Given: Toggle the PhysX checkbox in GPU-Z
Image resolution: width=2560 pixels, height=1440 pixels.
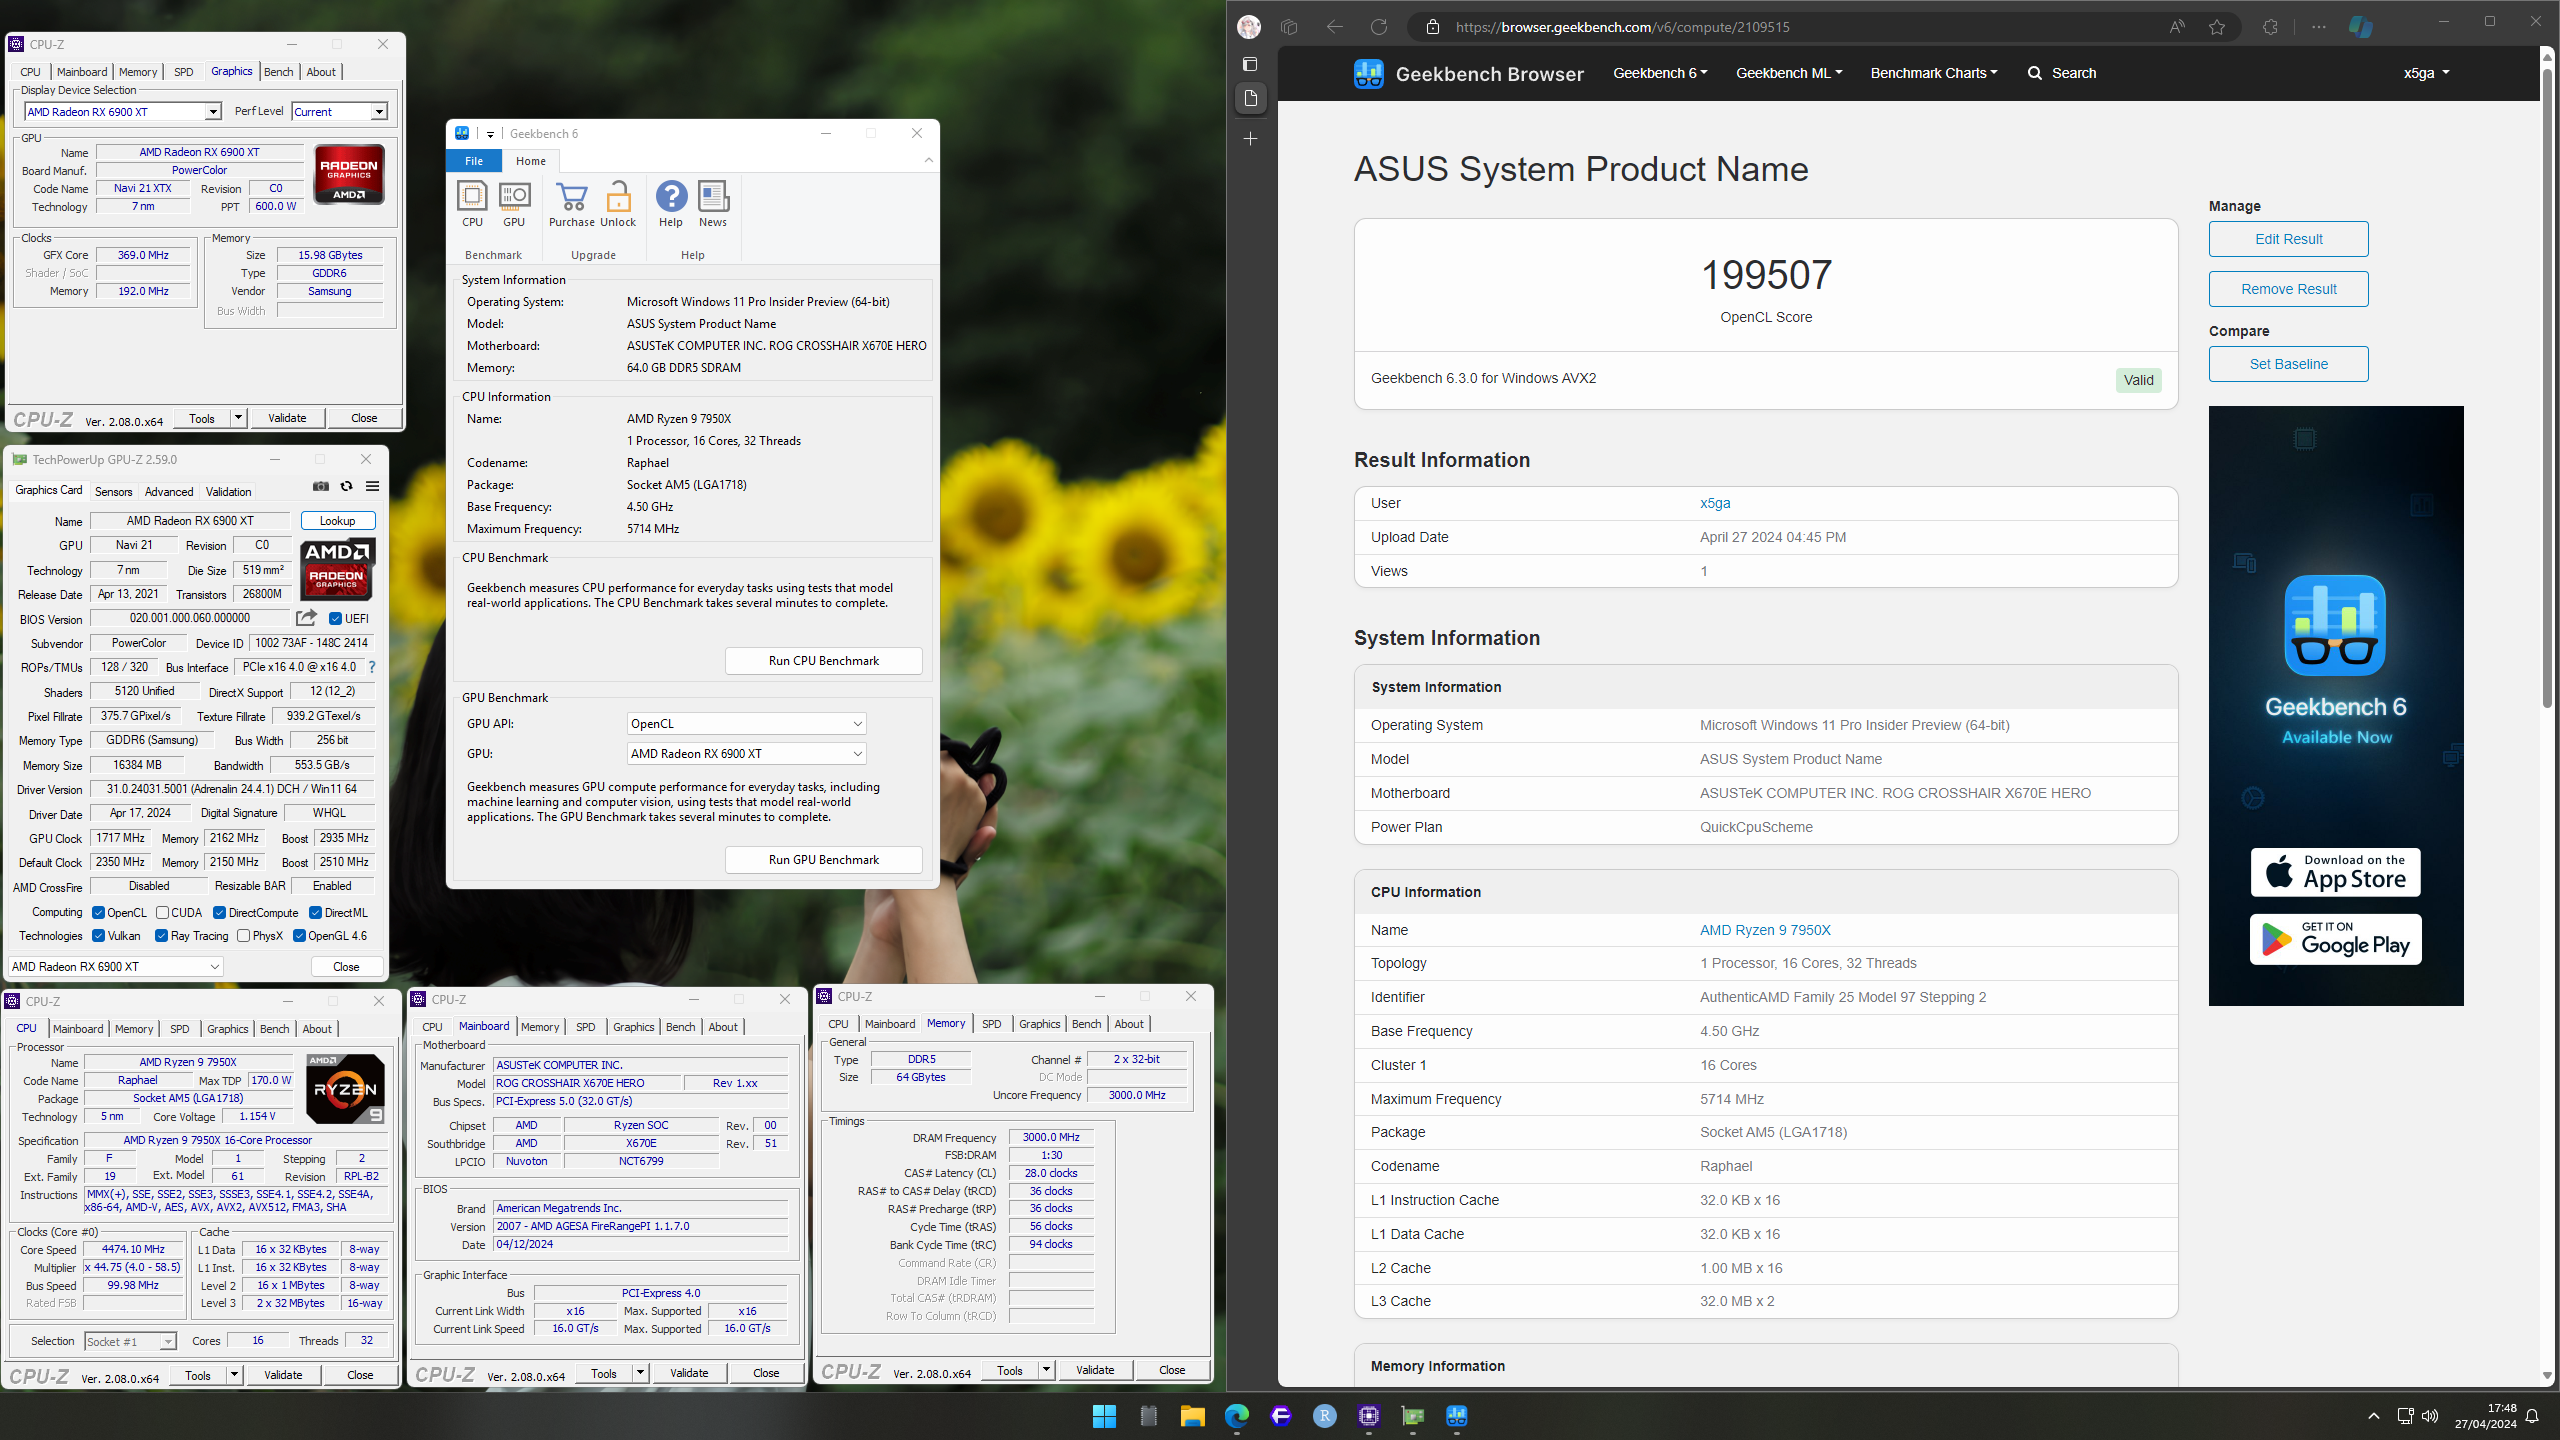Looking at the screenshot, I should 243,936.
